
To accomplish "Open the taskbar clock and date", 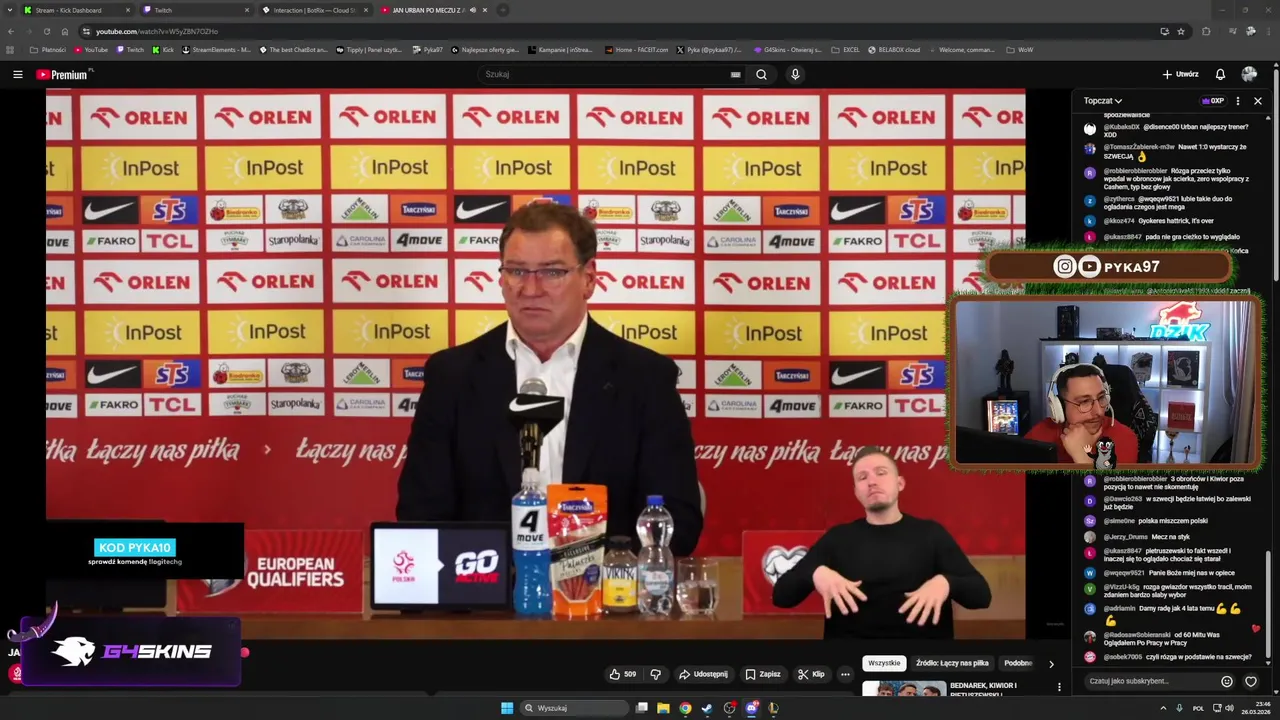I will tap(1255, 708).
